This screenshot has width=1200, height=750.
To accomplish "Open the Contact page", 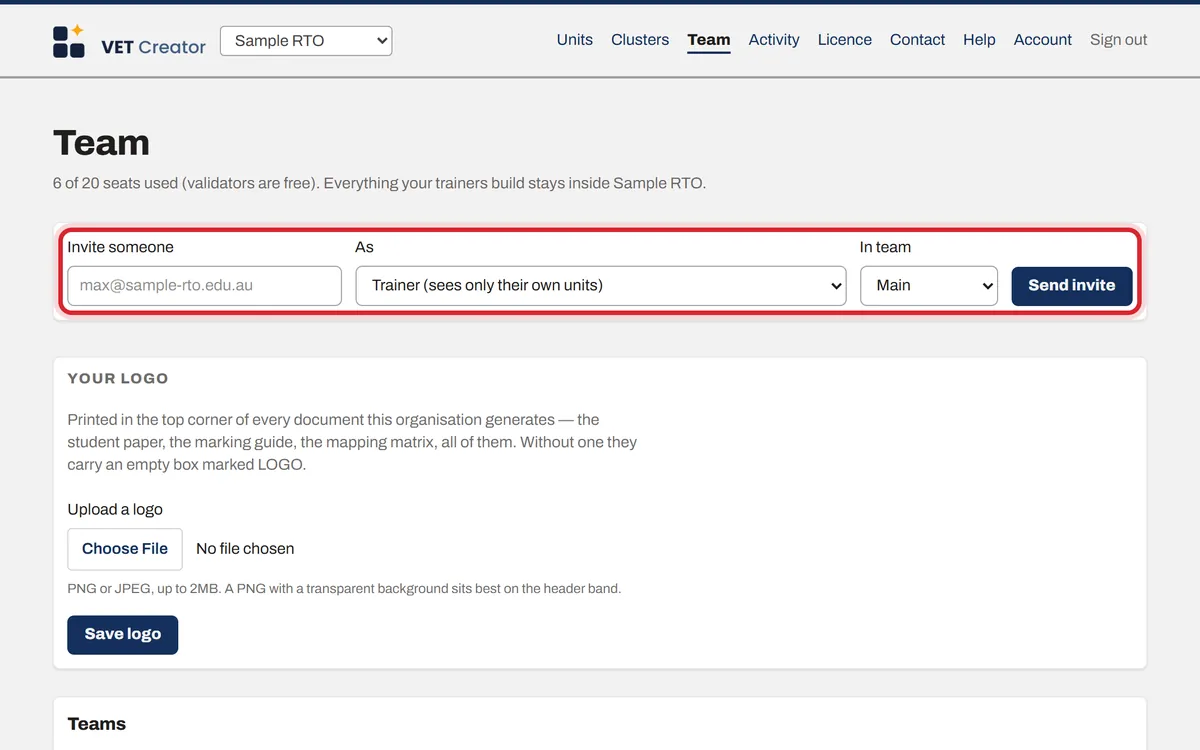I will [917, 40].
